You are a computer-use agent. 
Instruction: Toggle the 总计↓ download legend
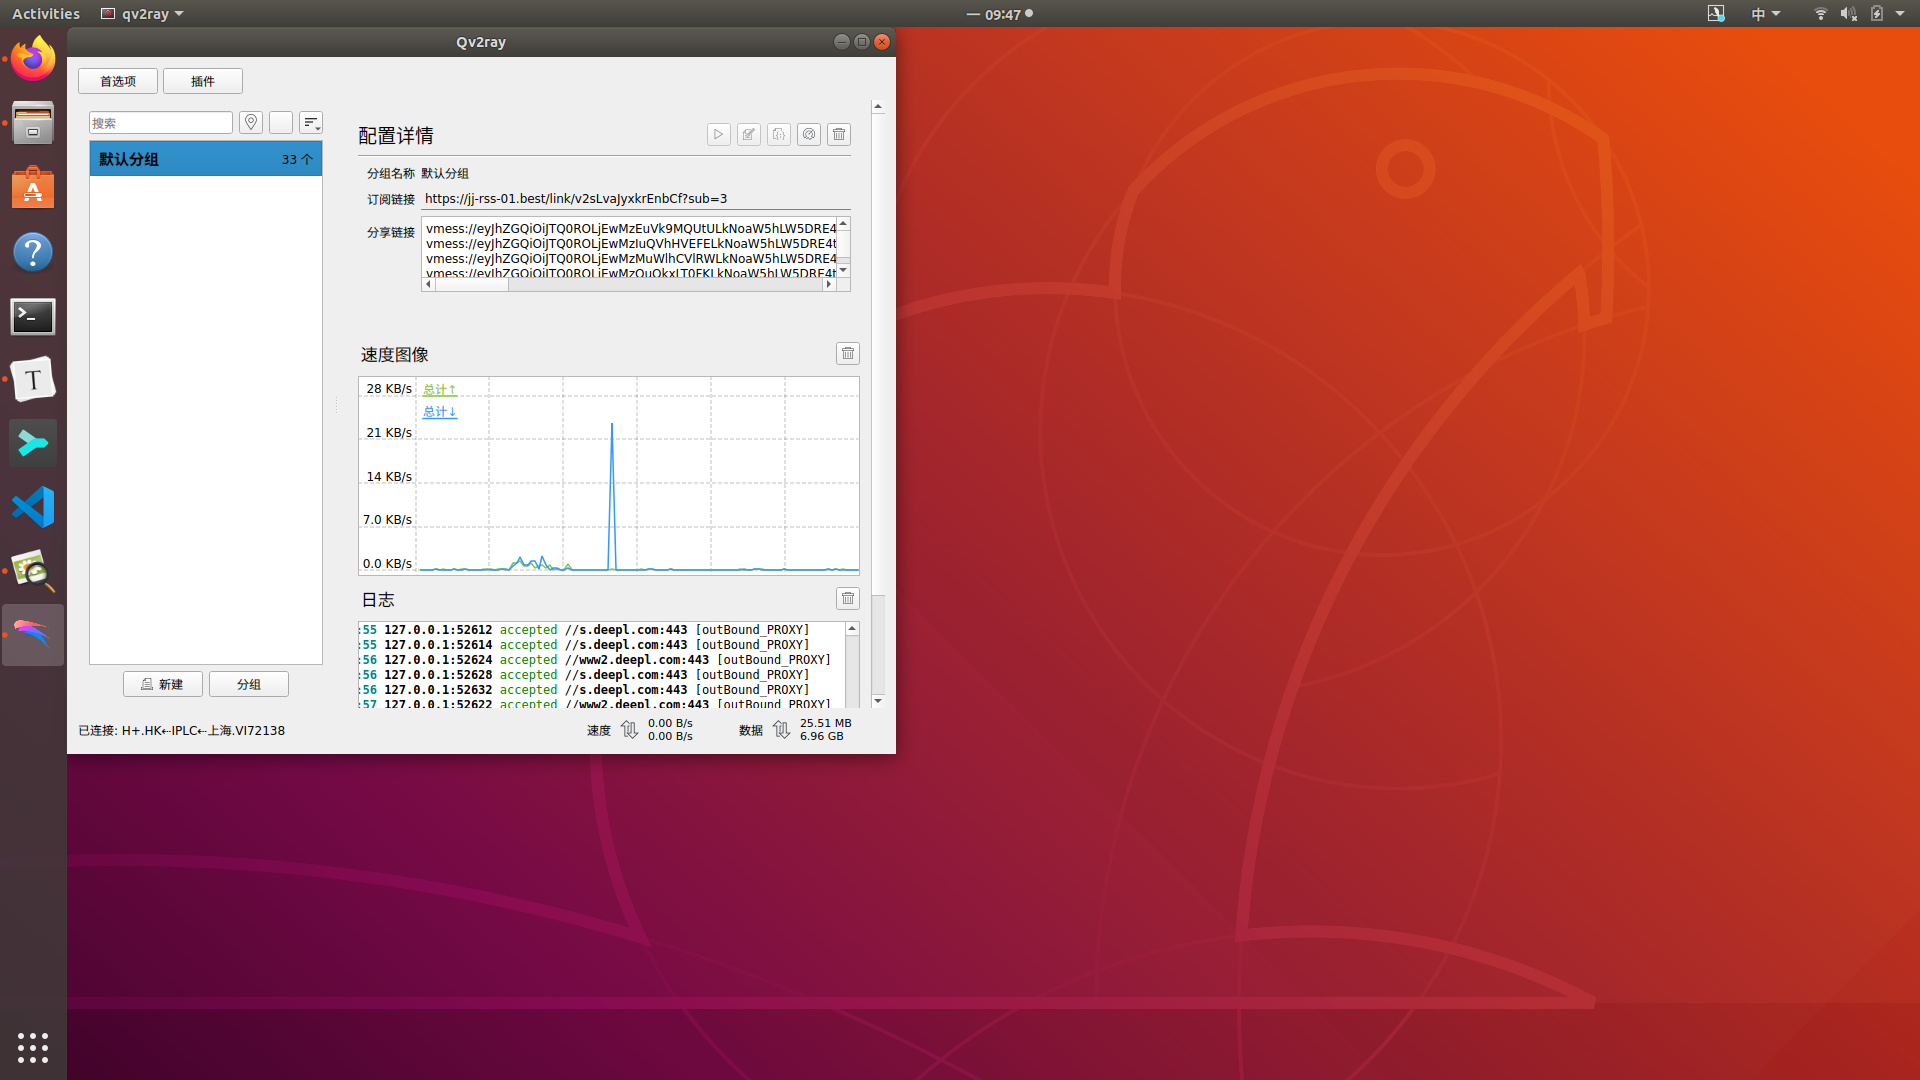439,411
